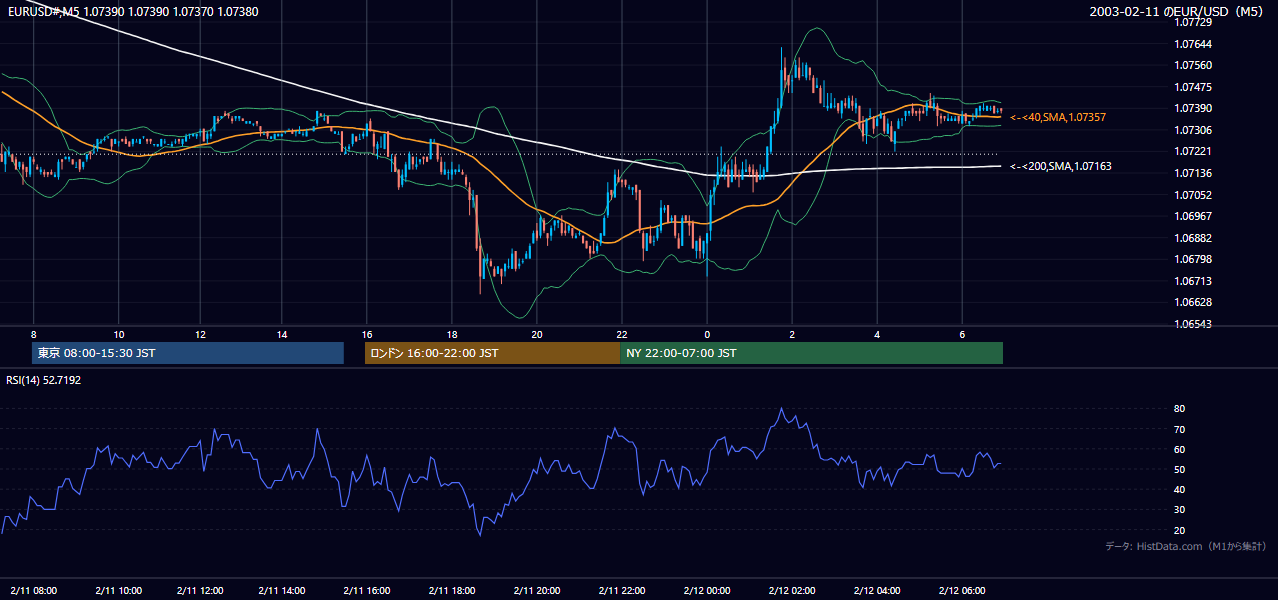Viewport: 1278px width, 600px height.
Task: Click the RSI scale 30 level label
Action: click(1180, 509)
